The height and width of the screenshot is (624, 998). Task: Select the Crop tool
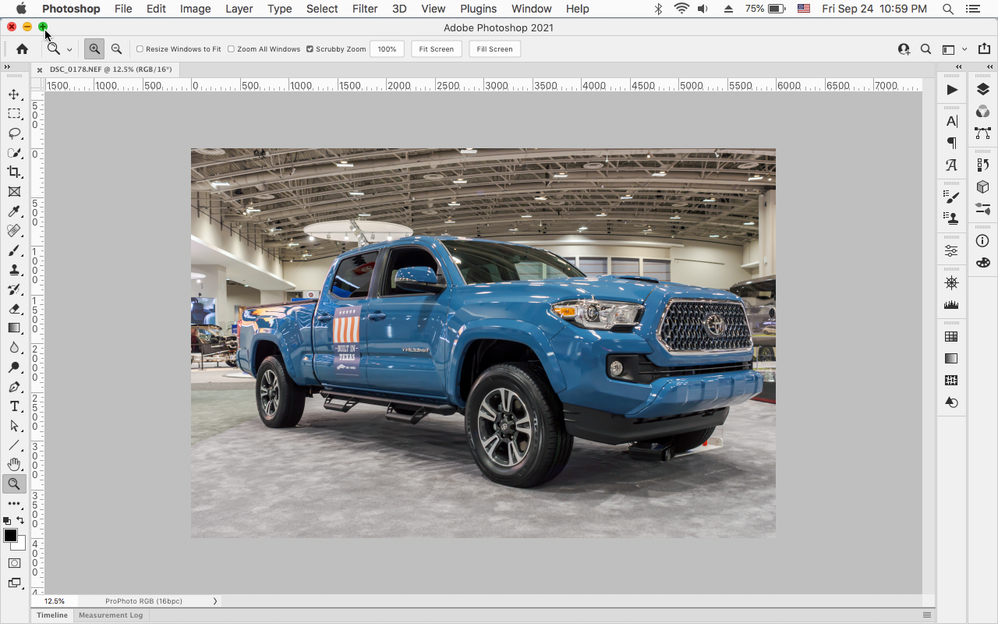click(x=14, y=172)
